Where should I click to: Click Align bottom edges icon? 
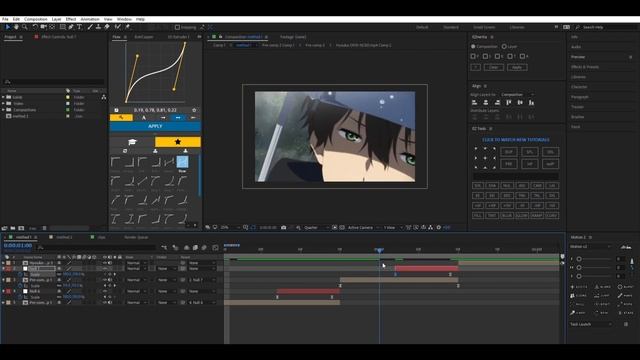[531, 102]
